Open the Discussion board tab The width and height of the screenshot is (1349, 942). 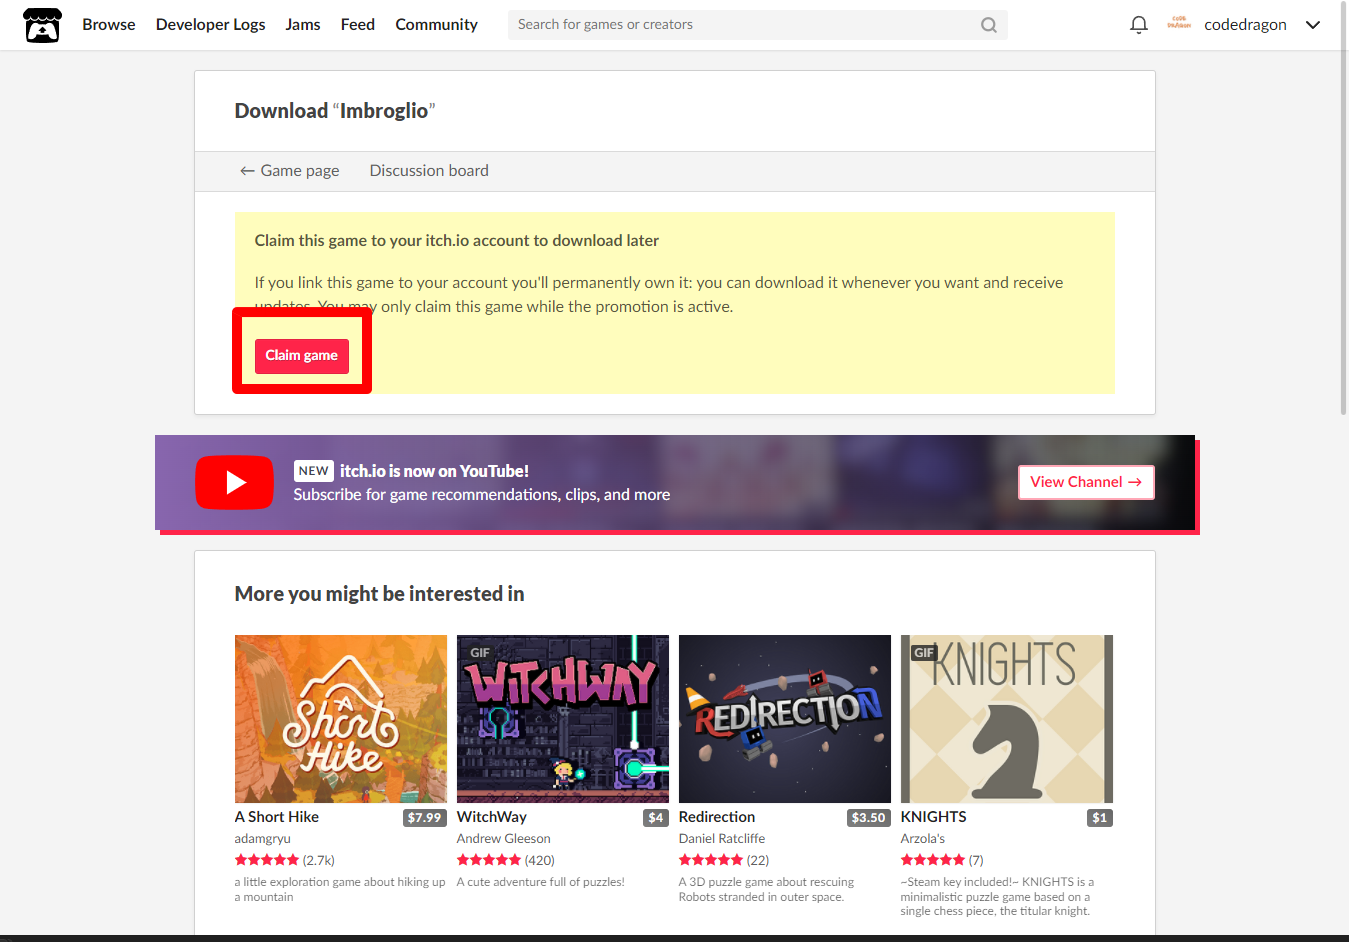[429, 171]
